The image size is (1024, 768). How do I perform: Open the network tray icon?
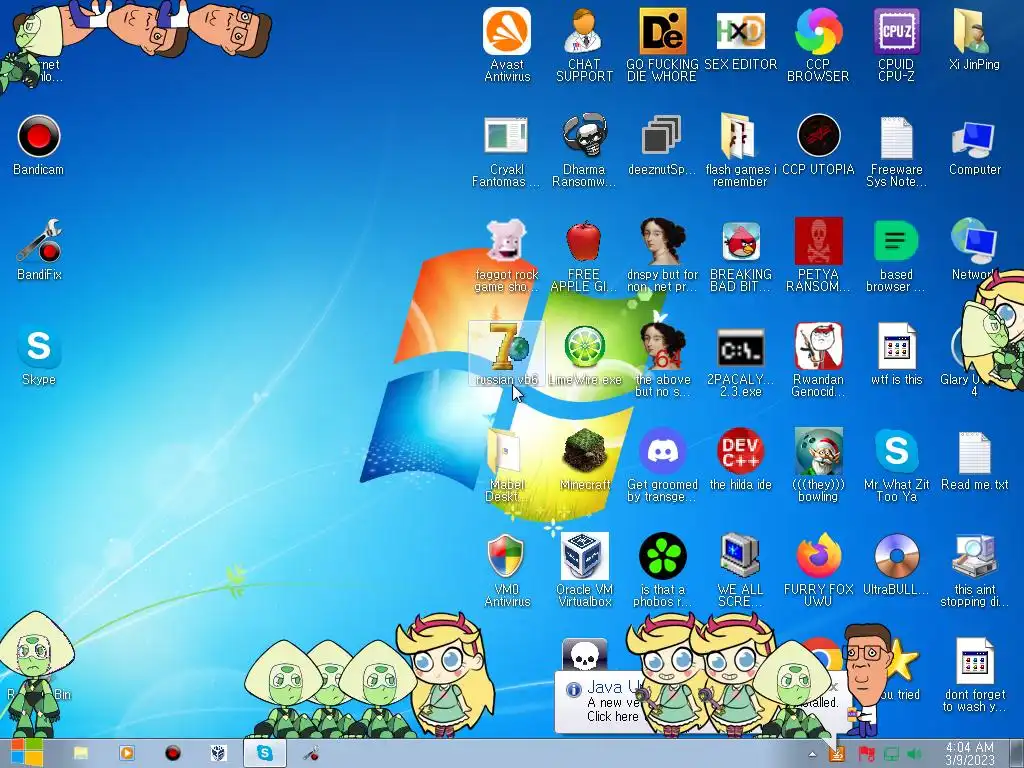(891, 754)
